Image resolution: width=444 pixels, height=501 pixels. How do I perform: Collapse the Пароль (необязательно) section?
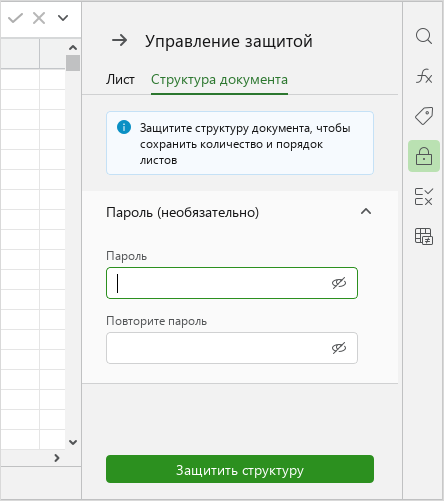tap(366, 211)
